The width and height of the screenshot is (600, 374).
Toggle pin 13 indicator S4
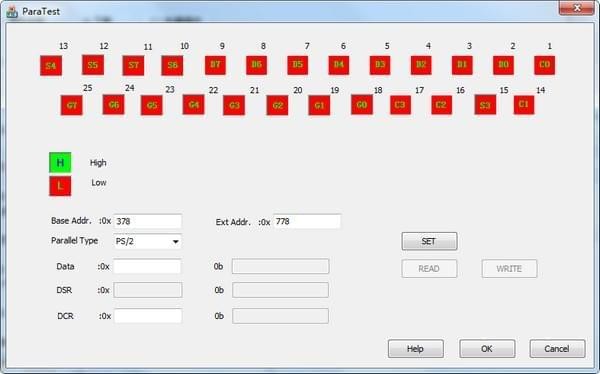[51, 65]
